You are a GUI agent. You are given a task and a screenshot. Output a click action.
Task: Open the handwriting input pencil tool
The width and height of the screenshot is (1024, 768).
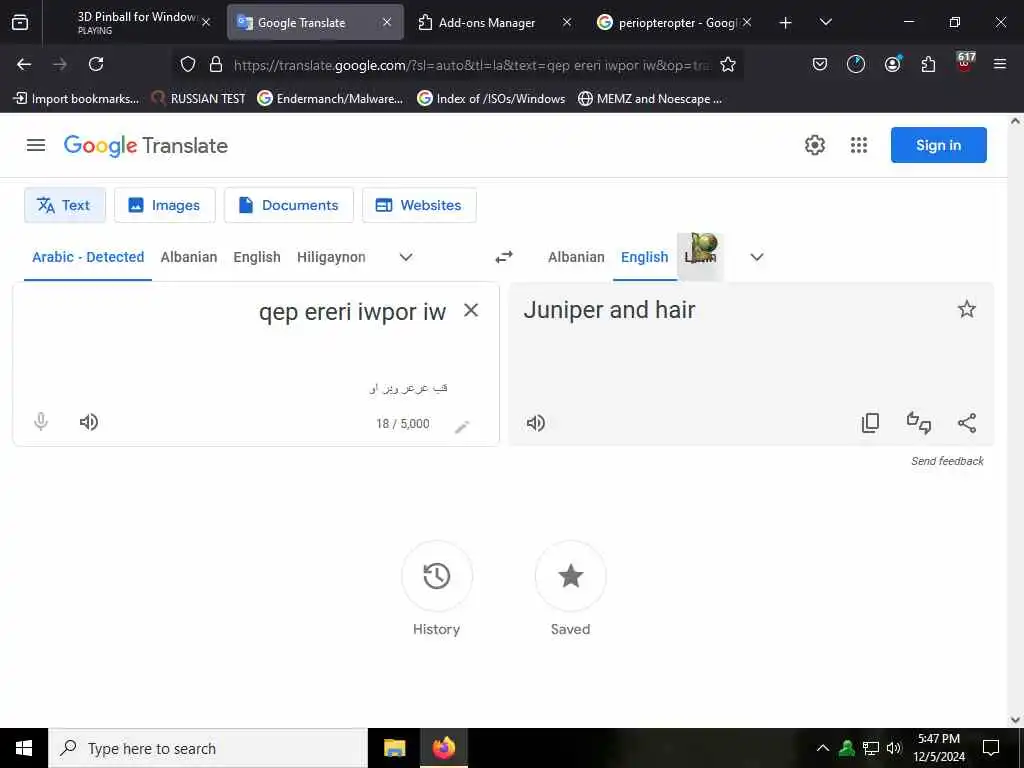[x=462, y=426]
